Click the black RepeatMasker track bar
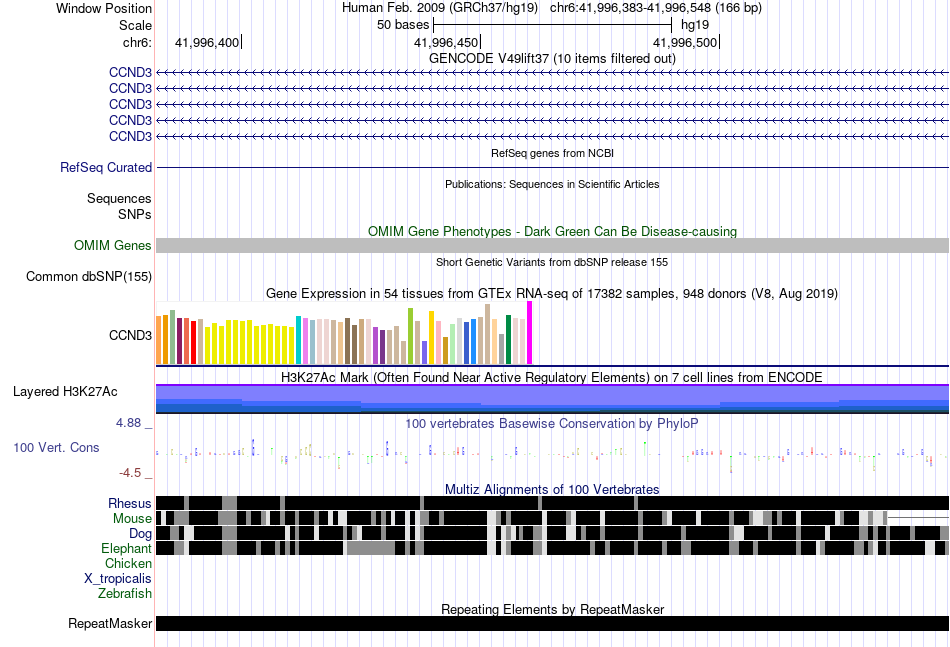Screen dimensions: 950x647 point(553,623)
